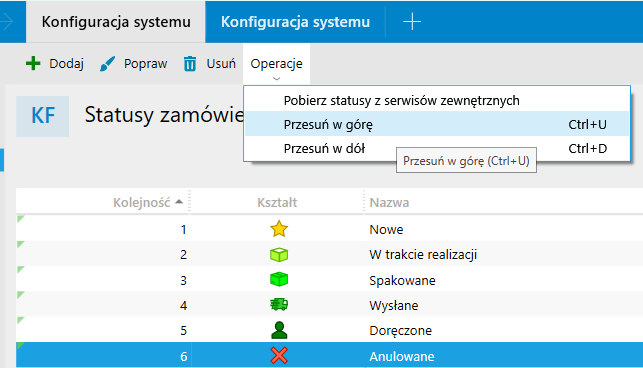Click the delivery truck icon for Wysłane
The width and height of the screenshot is (643, 368).
click(279, 304)
